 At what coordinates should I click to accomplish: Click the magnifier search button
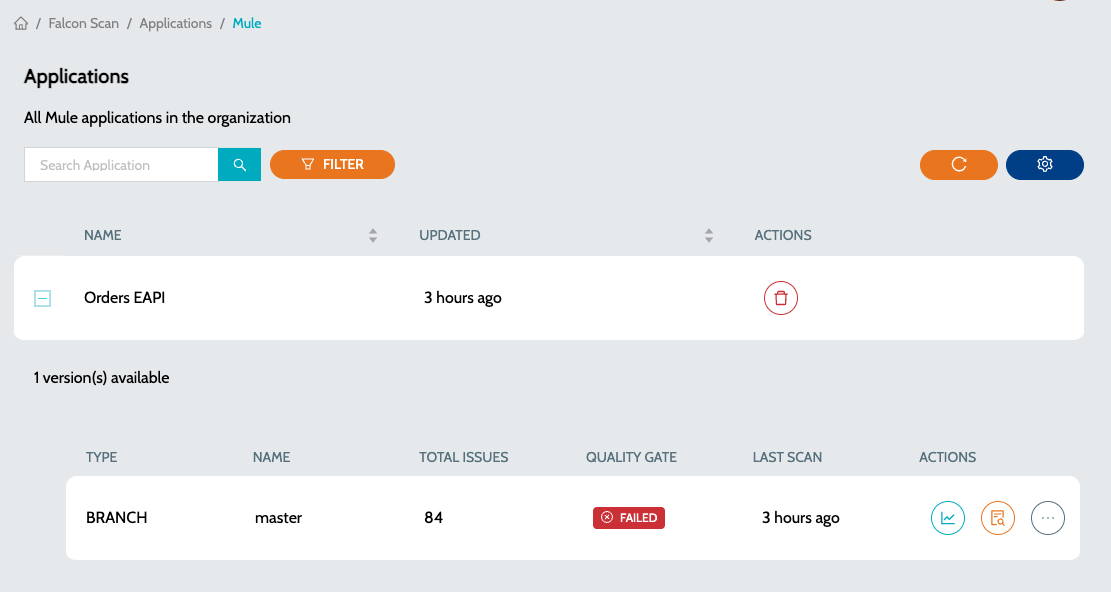coord(239,164)
